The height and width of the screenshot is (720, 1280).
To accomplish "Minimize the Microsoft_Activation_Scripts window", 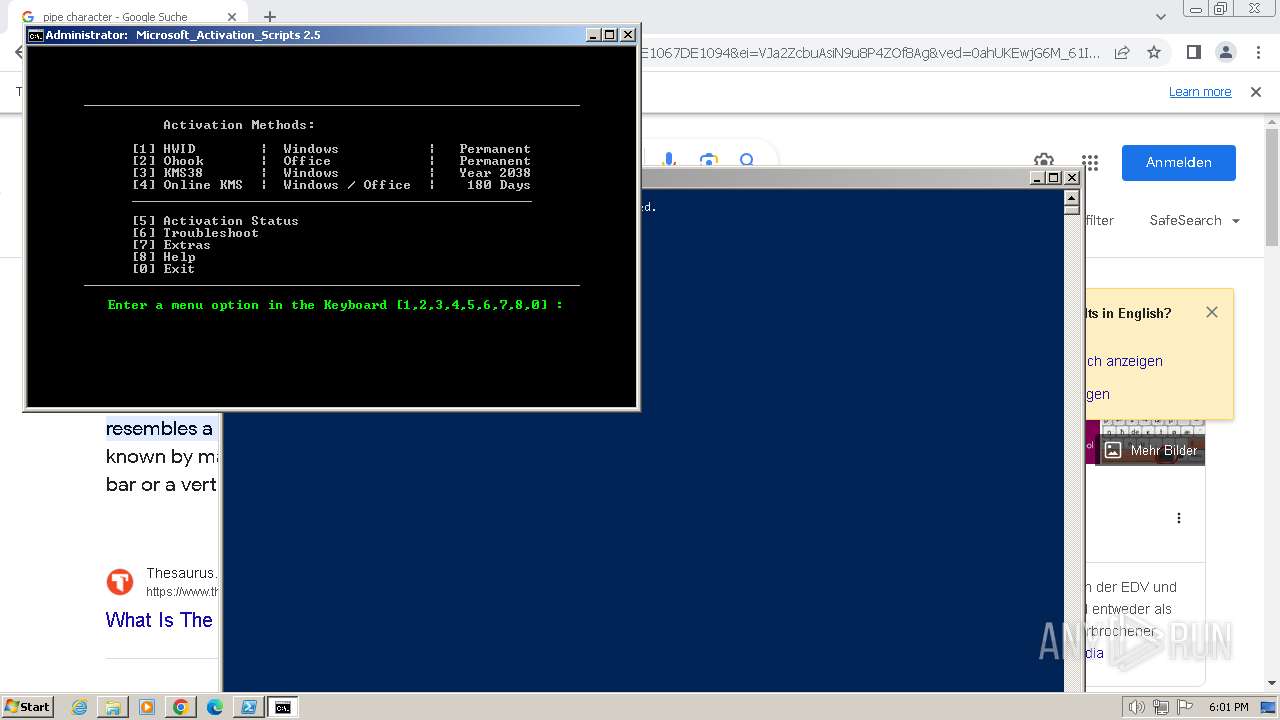I will point(594,35).
